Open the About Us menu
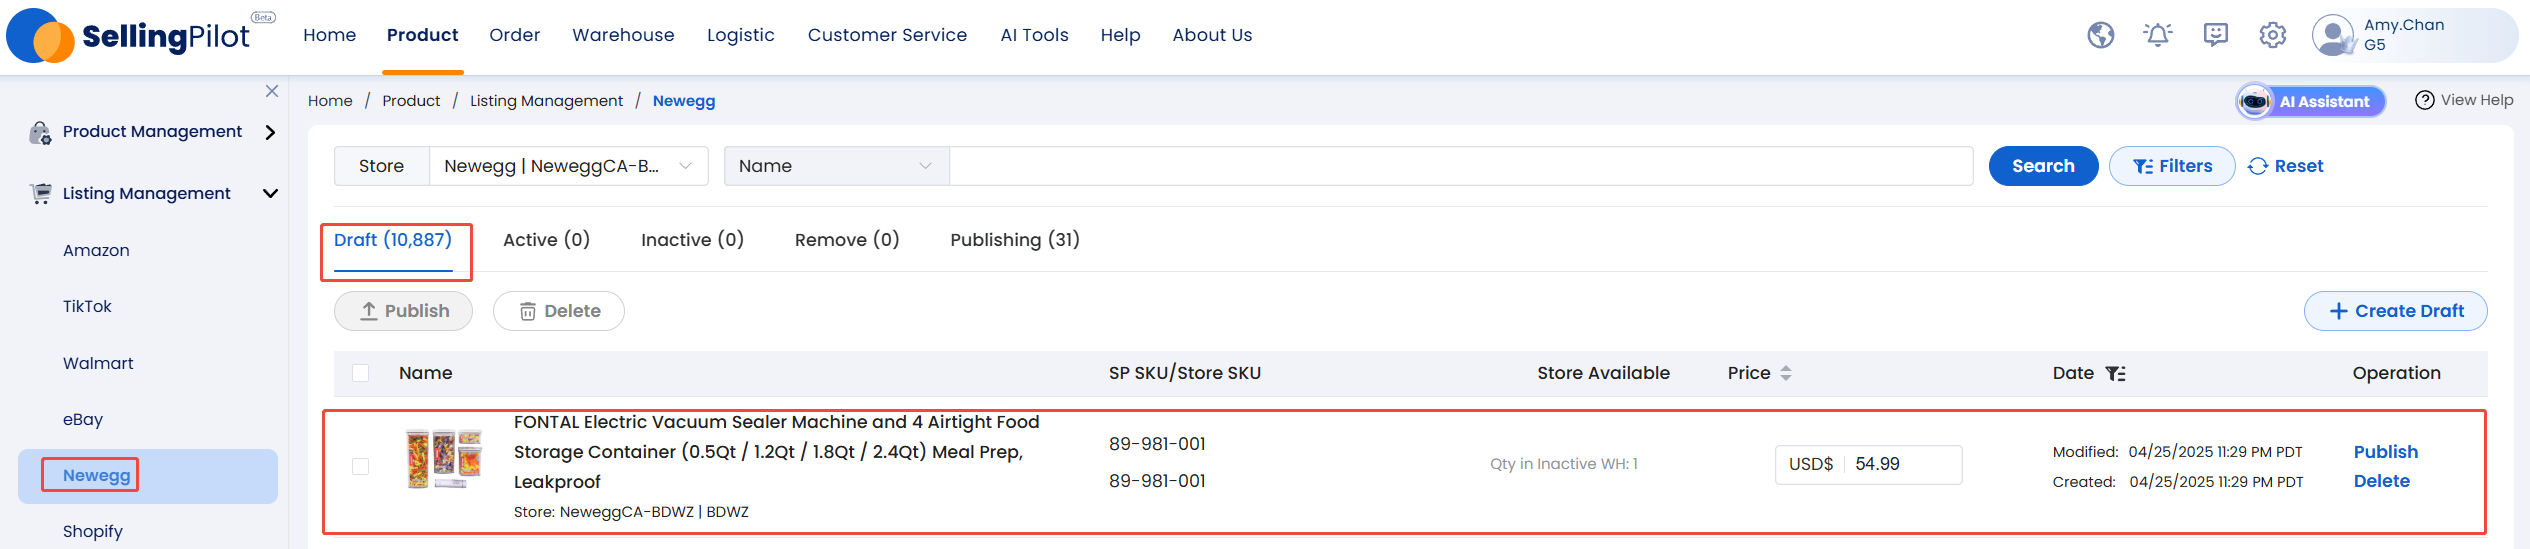Image resolution: width=2530 pixels, height=549 pixels. 1213,35
